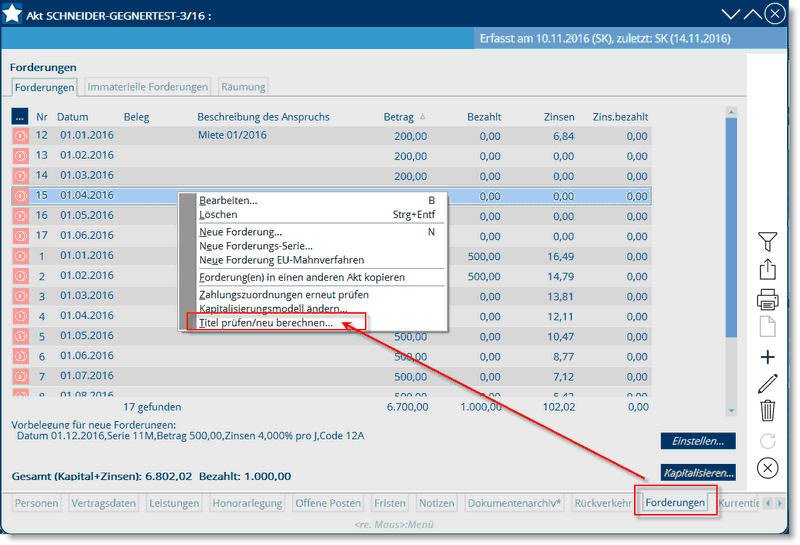Click Zinsen value 16,49
This screenshot has height=545, width=800.
561,256
